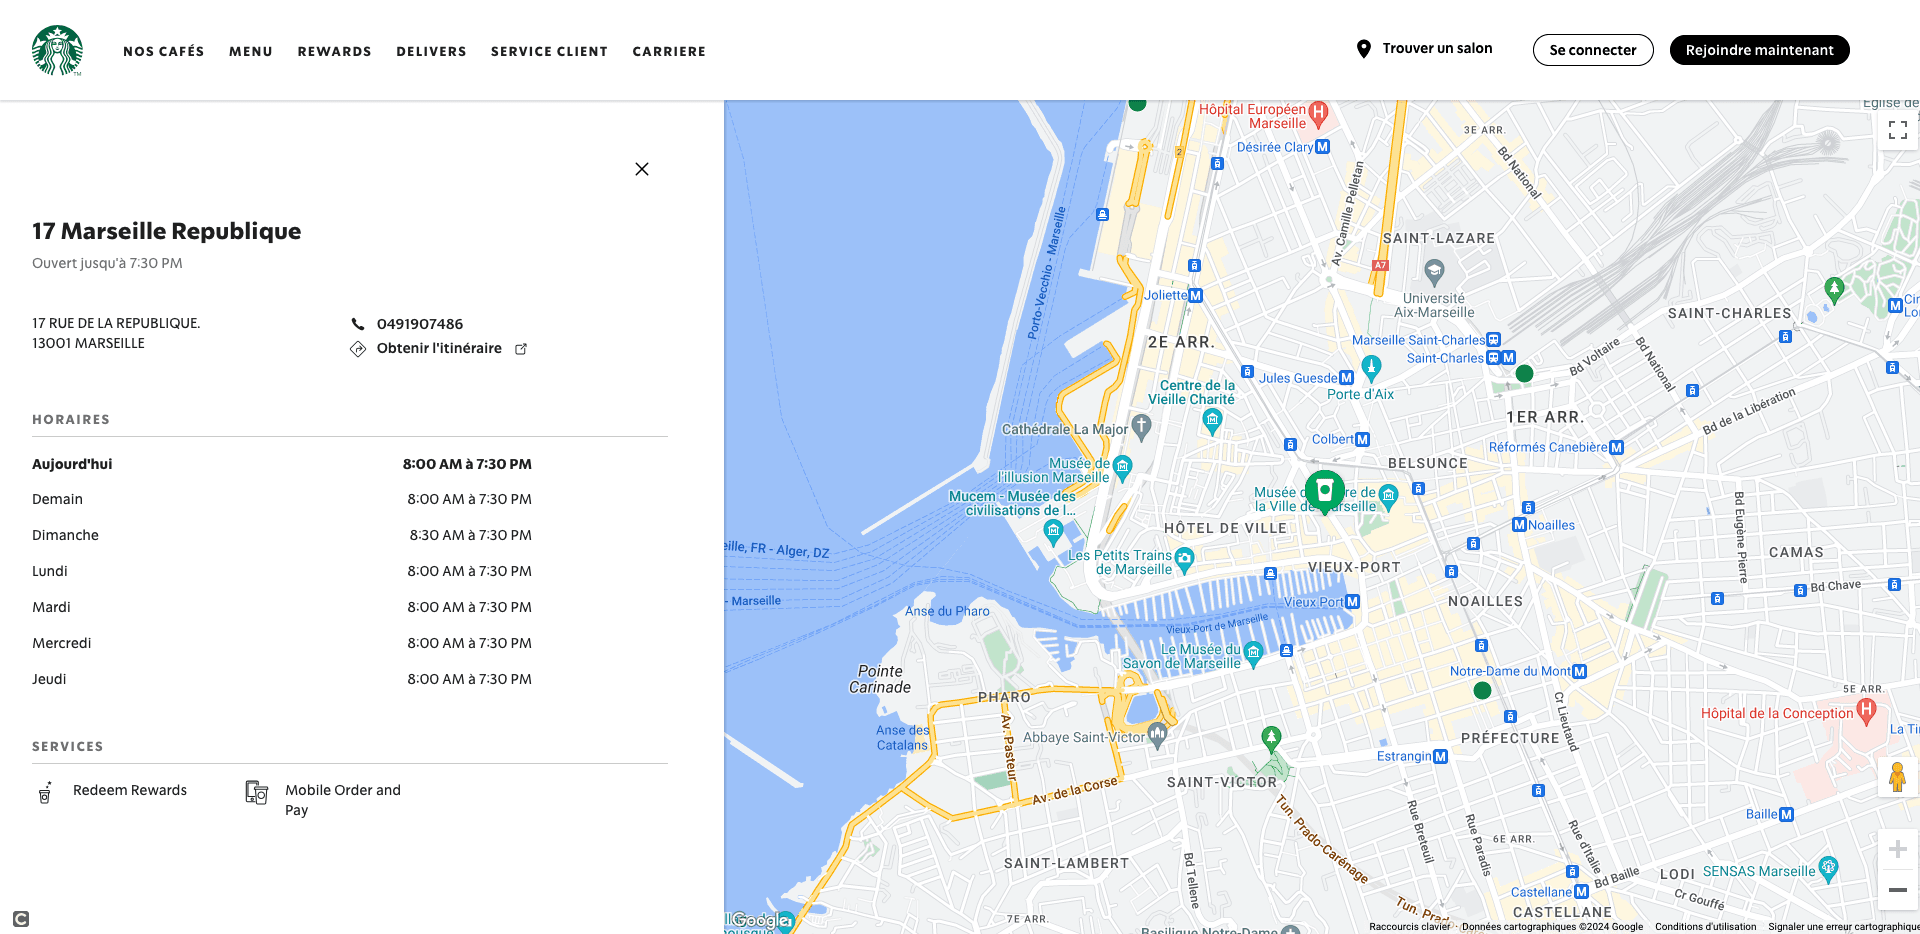The width and height of the screenshot is (1920, 934).
Task: Open Raccourcis clavier map shortcuts
Action: (1410, 927)
